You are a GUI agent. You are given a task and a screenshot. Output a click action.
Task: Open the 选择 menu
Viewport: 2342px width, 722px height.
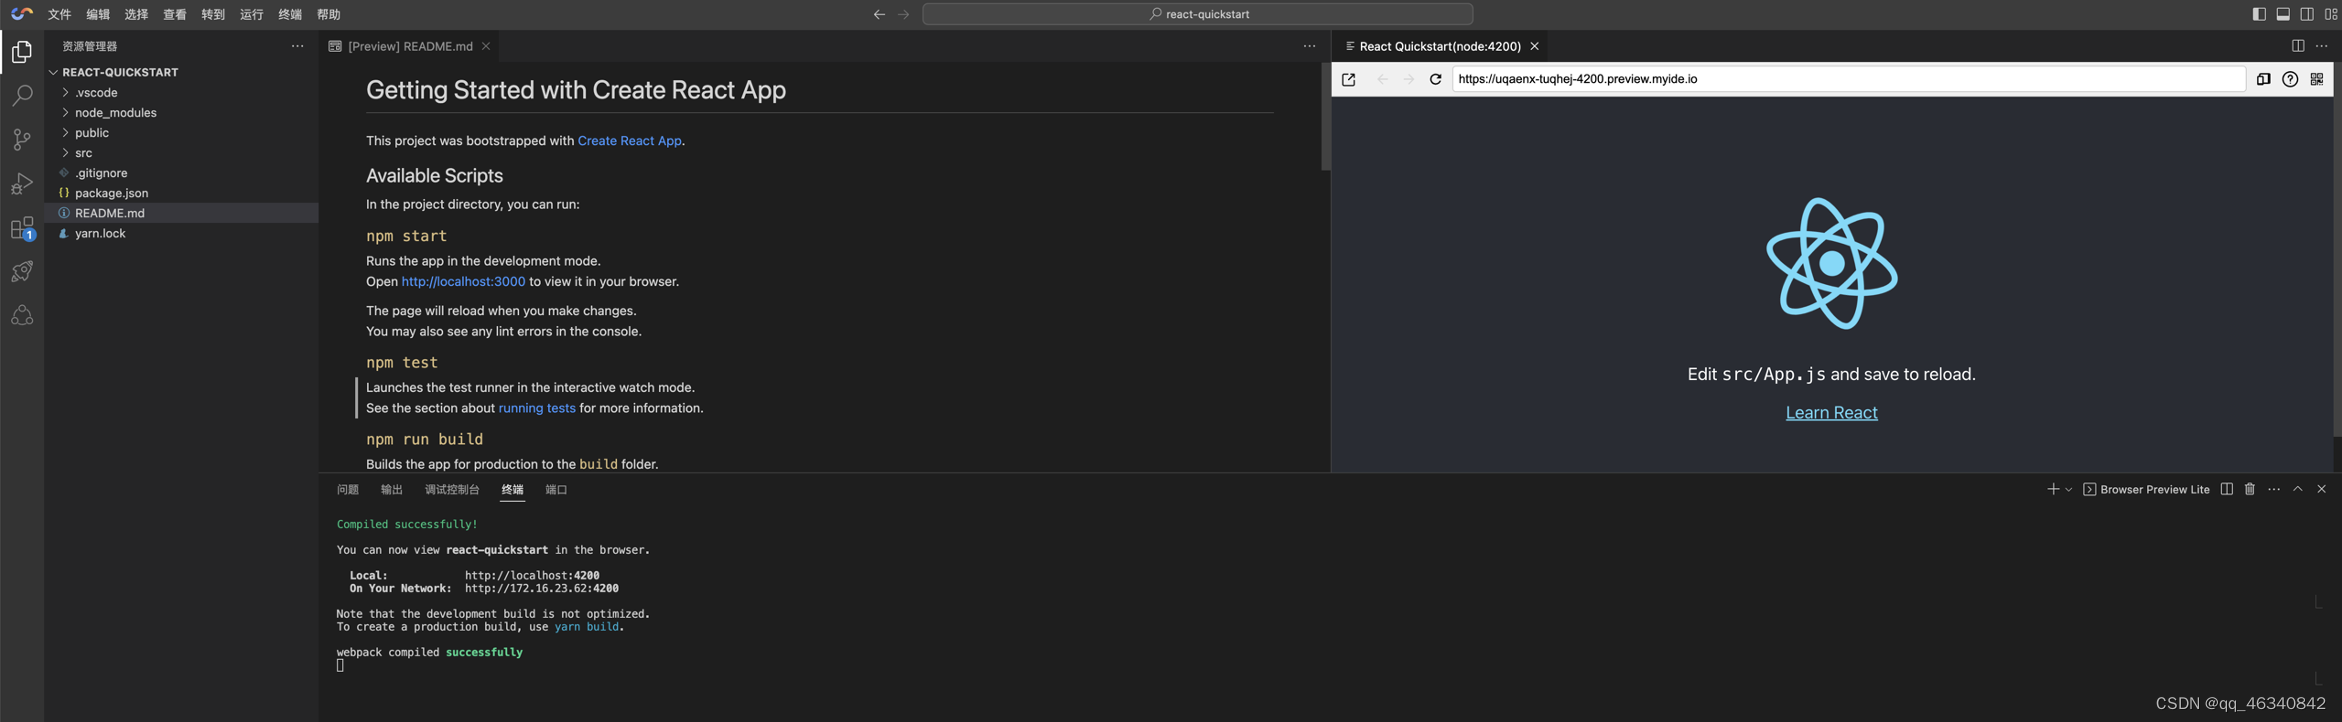[x=136, y=14]
